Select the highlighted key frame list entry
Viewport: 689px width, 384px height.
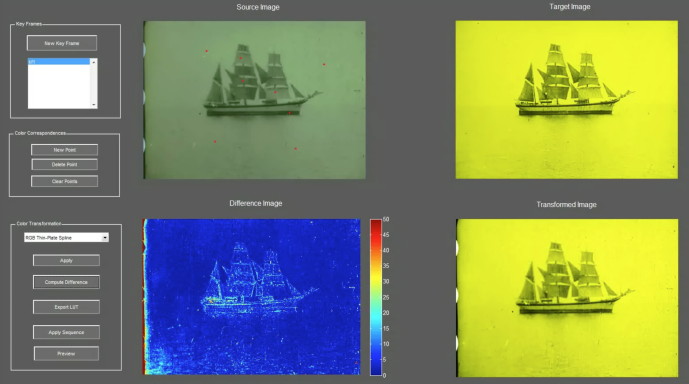click(x=59, y=62)
